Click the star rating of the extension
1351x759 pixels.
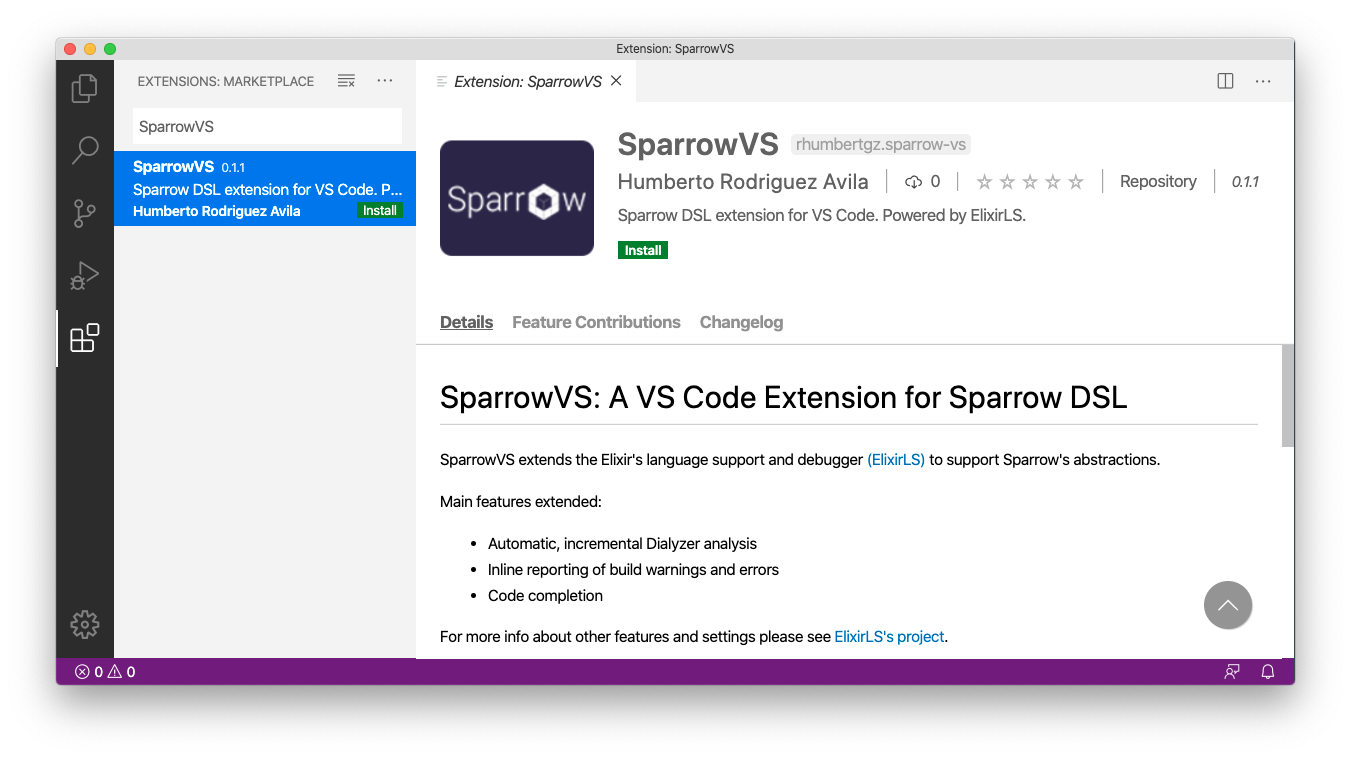(x=1030, y=182)
